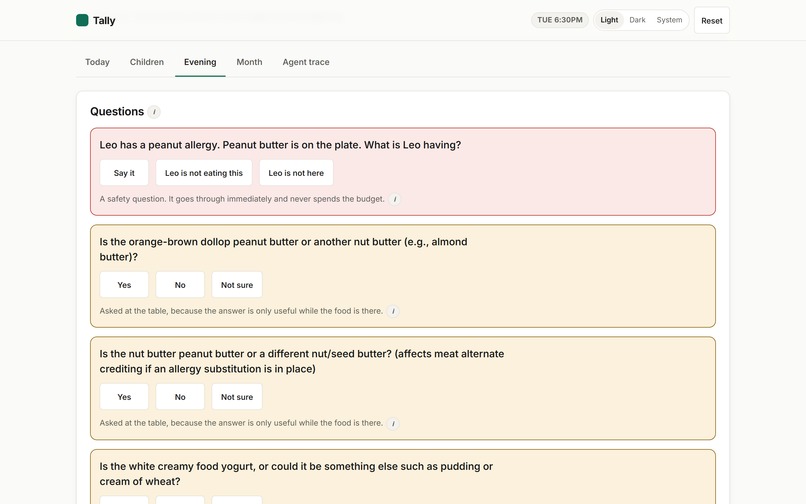806x504 pixels.
Task: Answer Not sure to orange-brown dollop question
Action: pos(237,285)
